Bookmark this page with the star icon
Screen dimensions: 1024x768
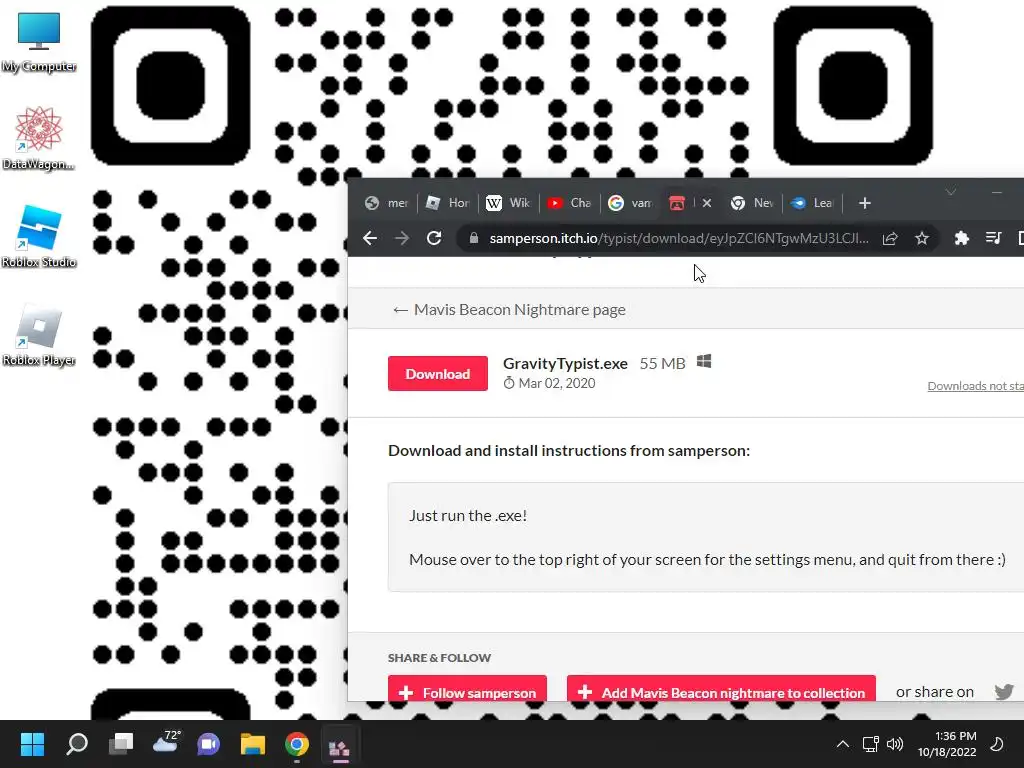point(921,238)
